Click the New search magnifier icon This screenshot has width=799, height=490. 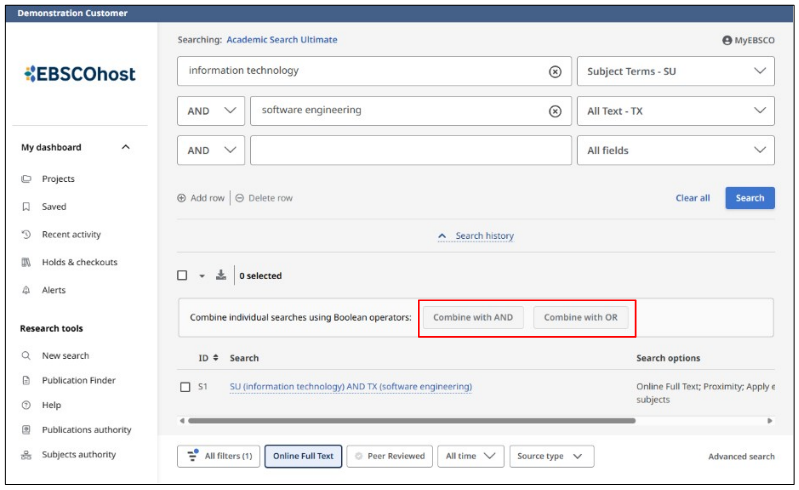coord(26,356)
